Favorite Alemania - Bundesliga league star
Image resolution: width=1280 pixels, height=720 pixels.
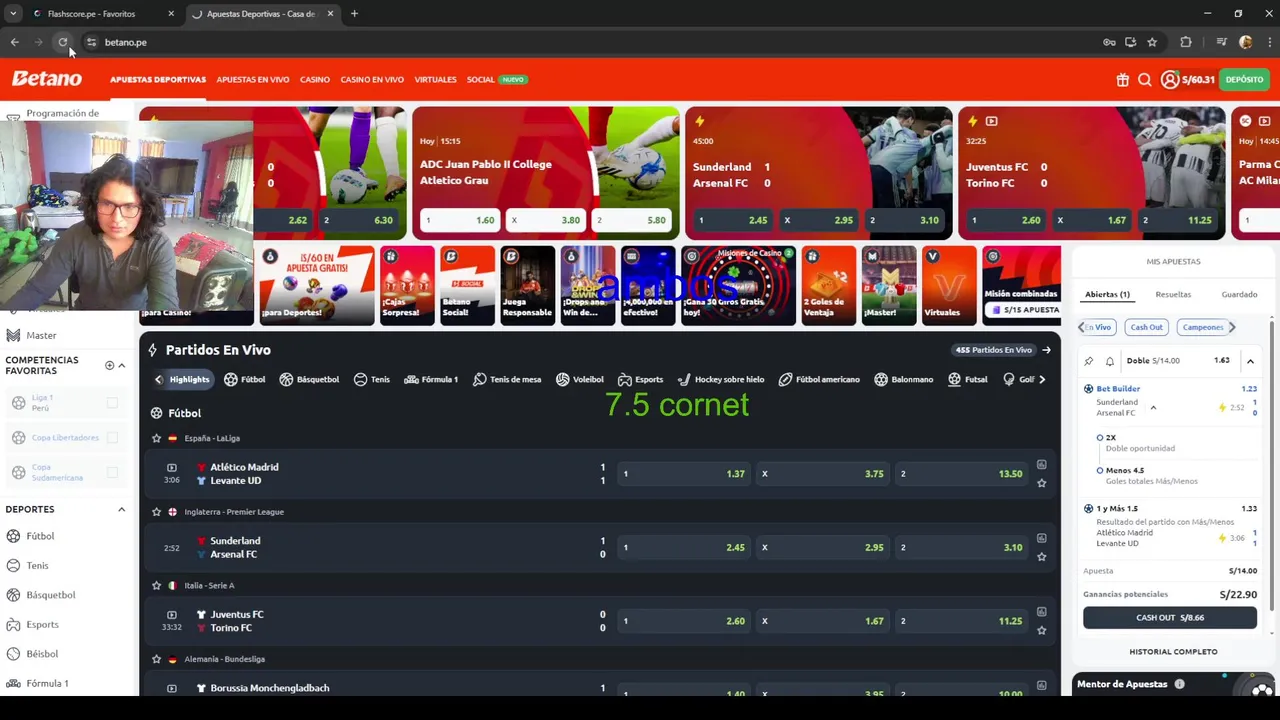pyautogui.click(x=156, y=659)
